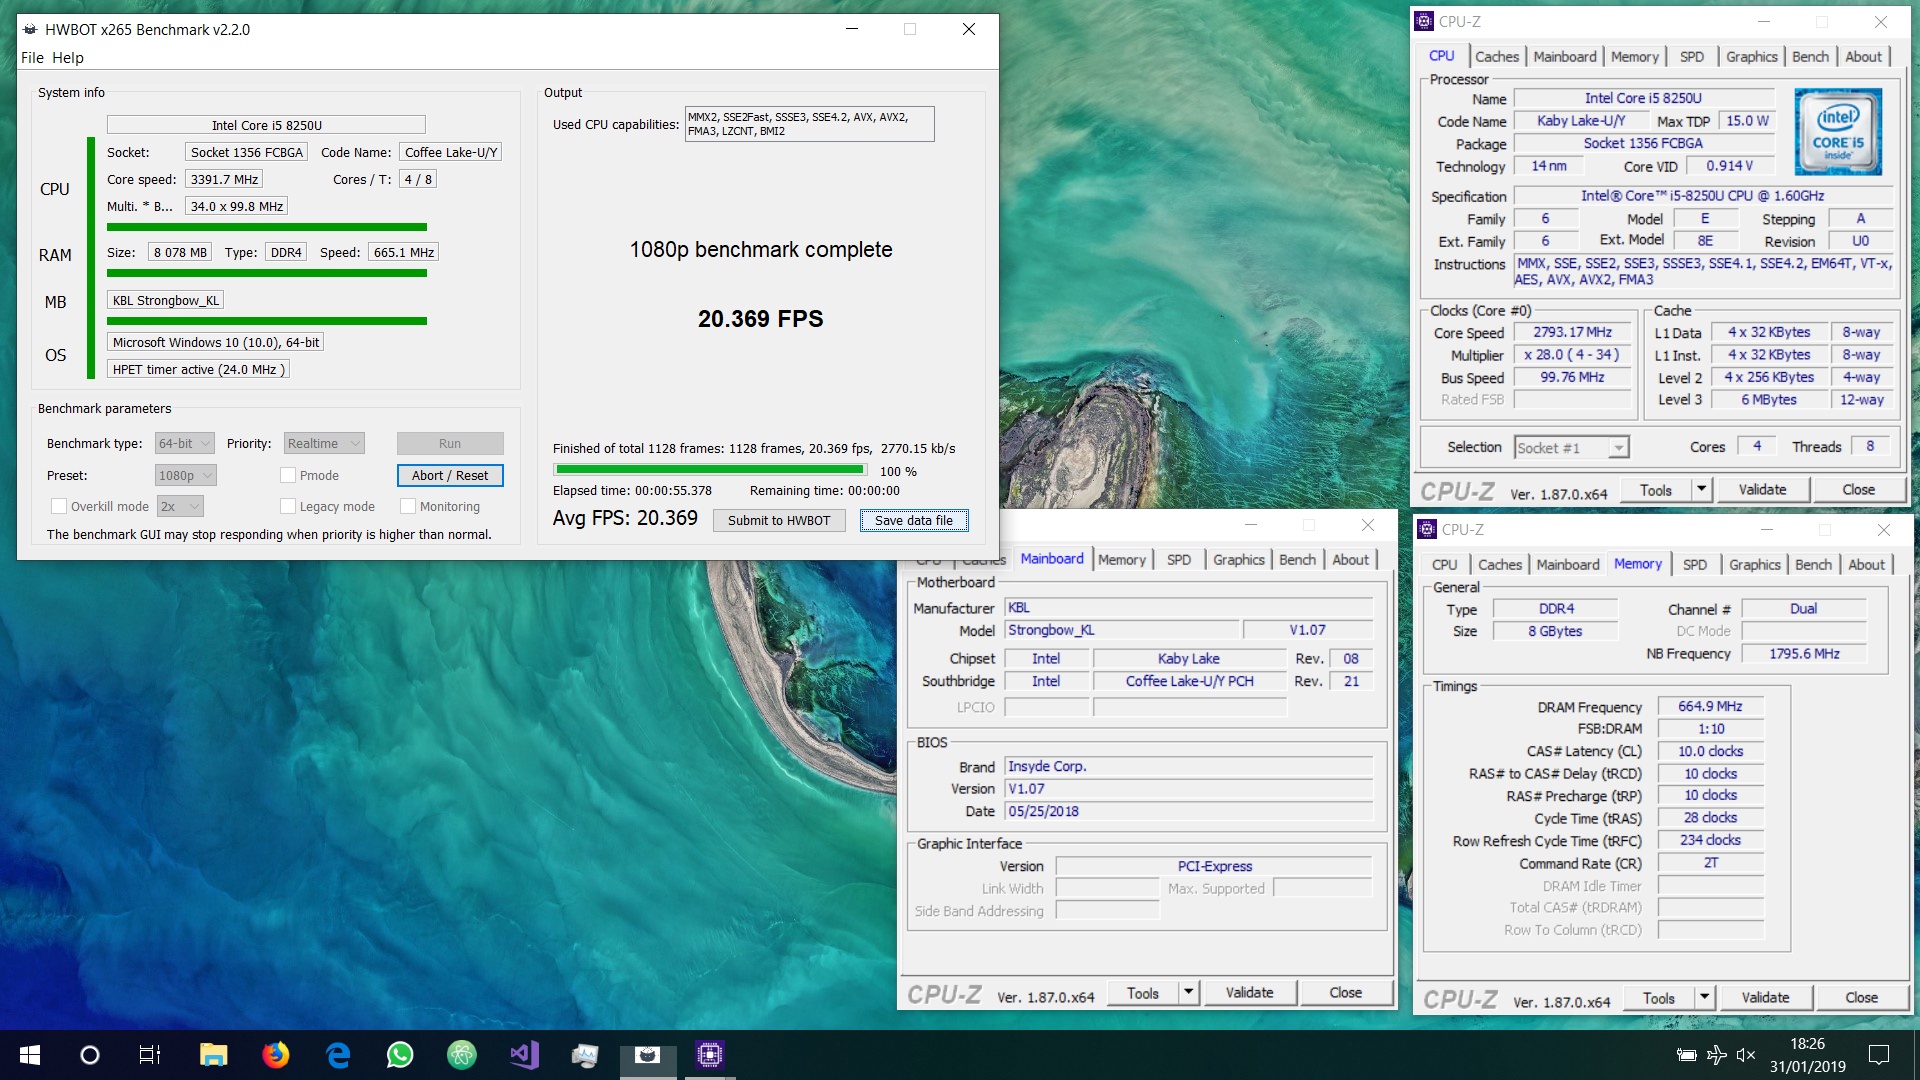Image resolution: width=1920 pixels, height=1080 pixels.
Task: Click the Intel Core i5 logo
Action: pos(1838,132)
